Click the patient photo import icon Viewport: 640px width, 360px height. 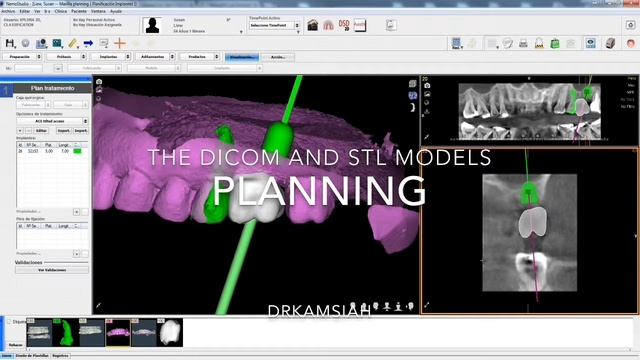point(41,43)
